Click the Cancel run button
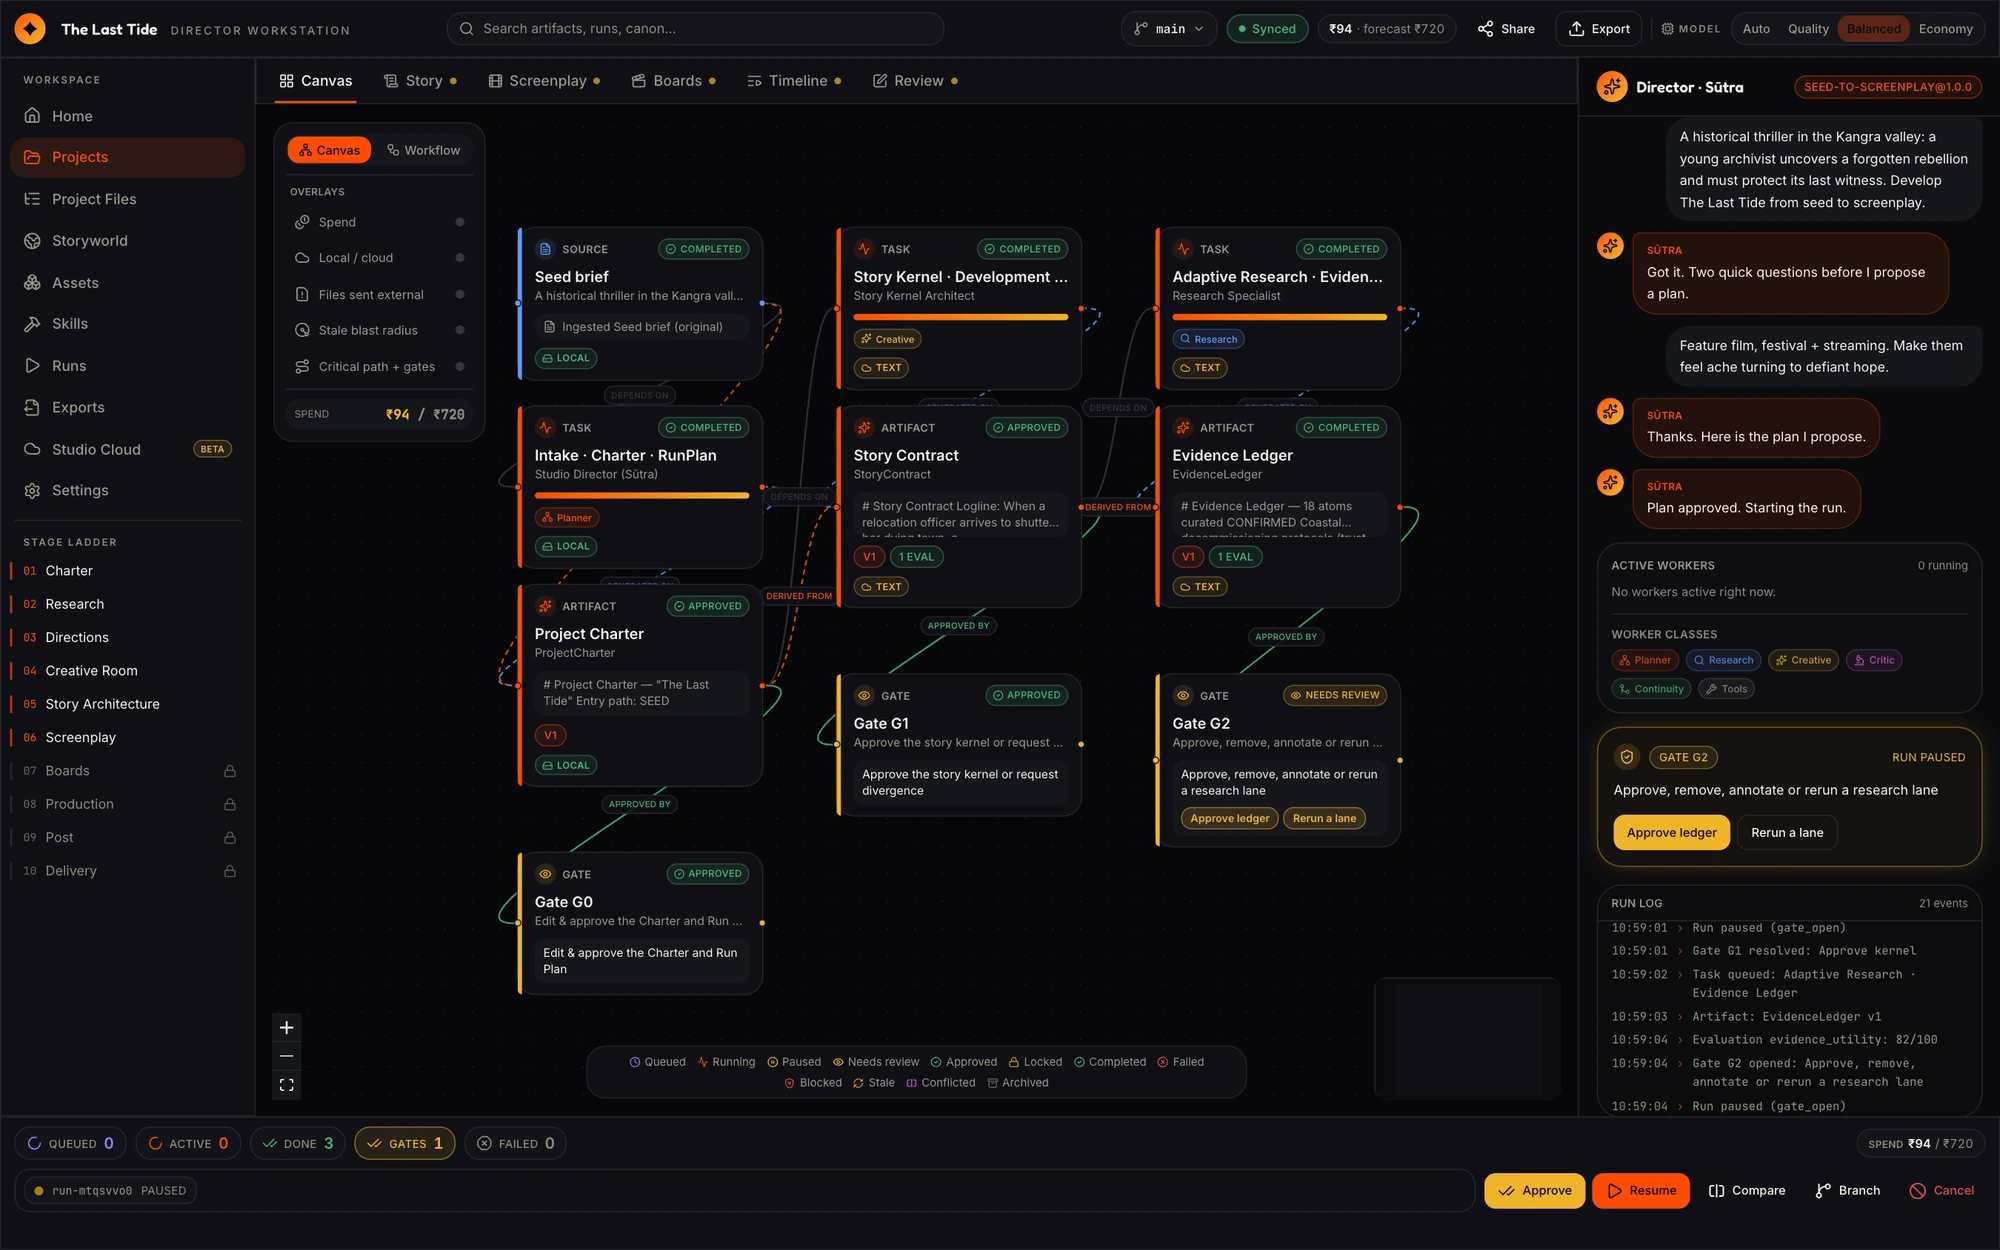The width and height of the screenshot is (2000, 1250). (x=1942, y=1191)
